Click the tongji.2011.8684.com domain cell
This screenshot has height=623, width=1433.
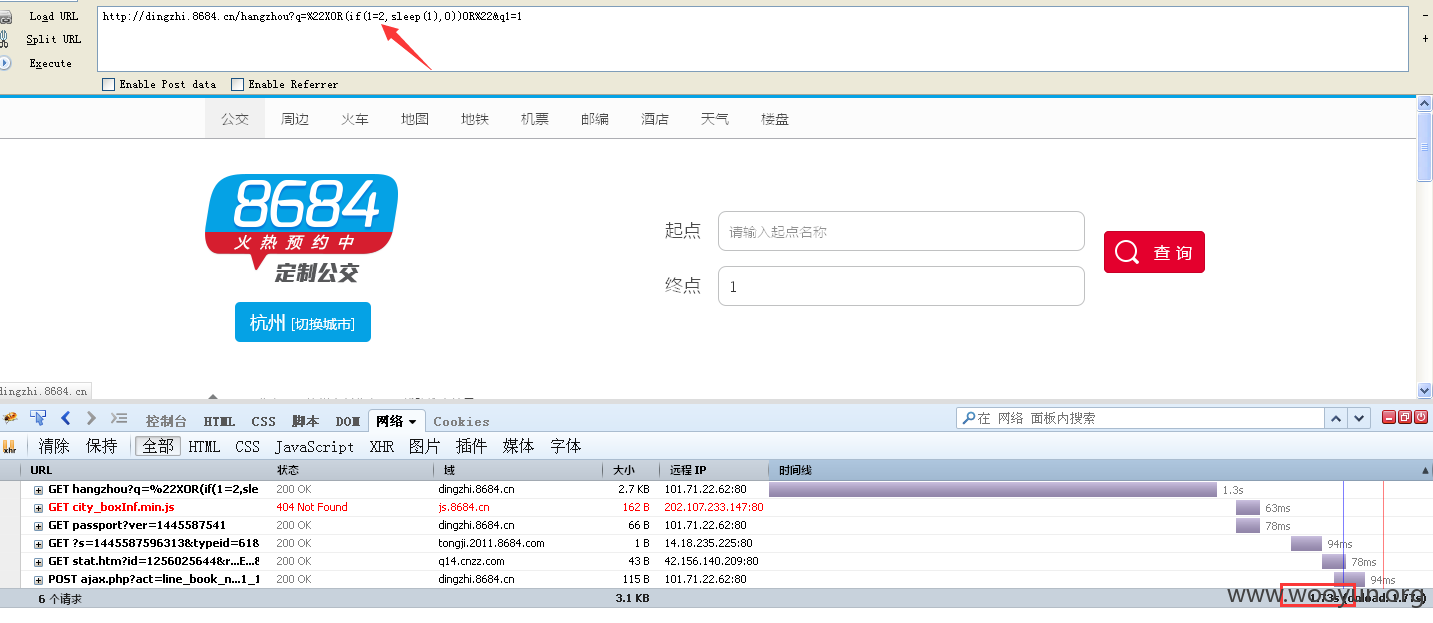pos(491,544)
